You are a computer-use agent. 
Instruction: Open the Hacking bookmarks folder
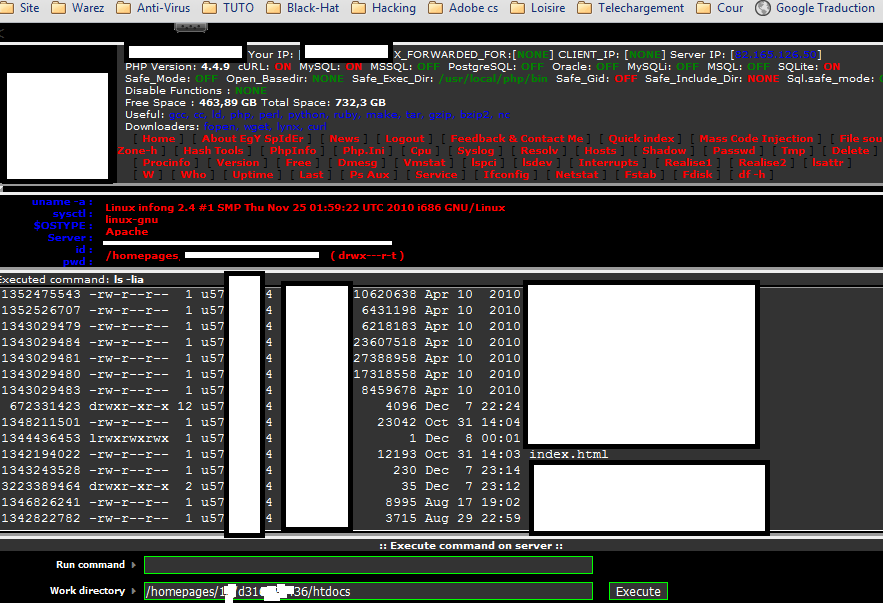(x=383, y=8)
